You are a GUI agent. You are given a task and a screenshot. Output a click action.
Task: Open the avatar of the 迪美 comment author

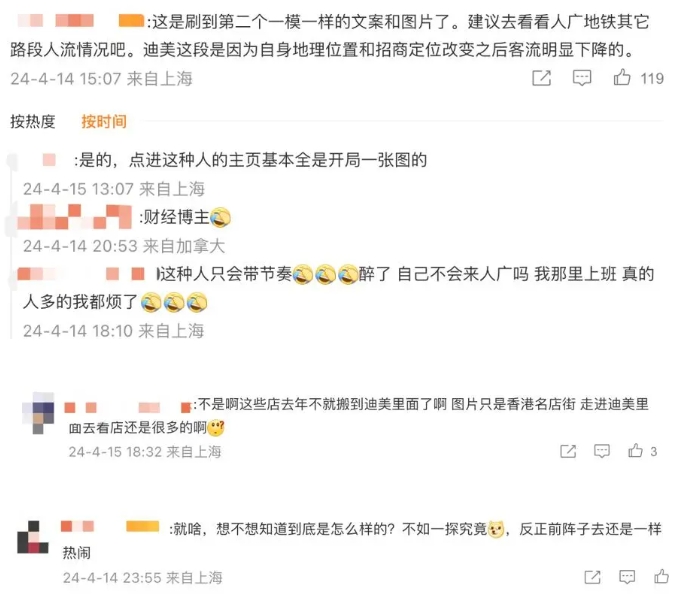point(38,413)
